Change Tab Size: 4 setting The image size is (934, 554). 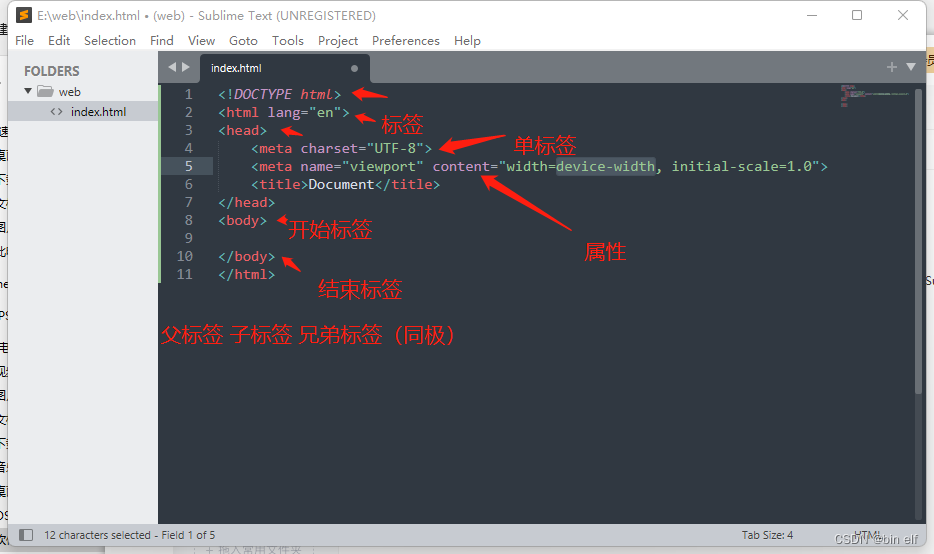(767, 535)
